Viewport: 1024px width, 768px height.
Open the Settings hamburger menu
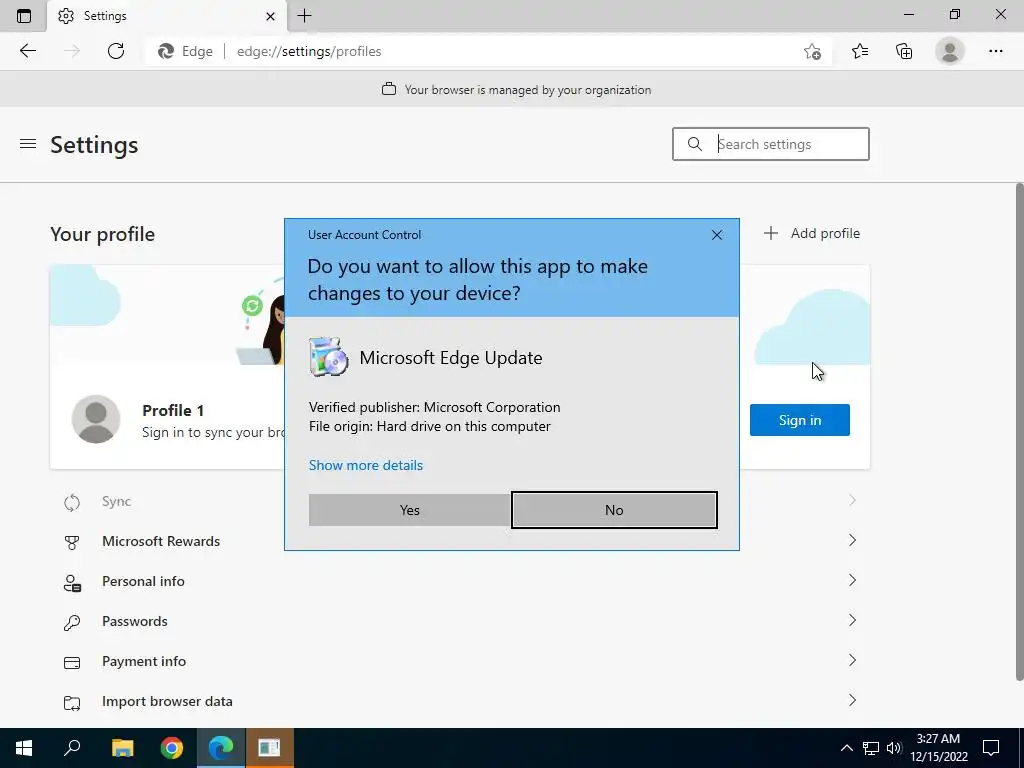click(28, 144)
